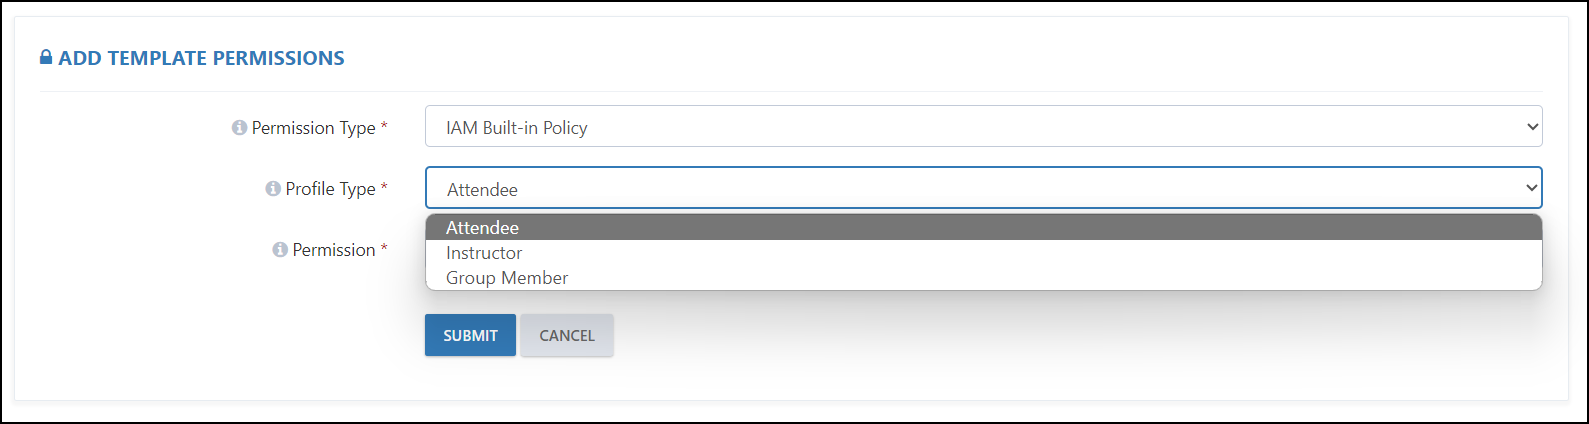Click the Permission field label
Viewport: 1589px width, 424px height.
click(x=334, y=250)
